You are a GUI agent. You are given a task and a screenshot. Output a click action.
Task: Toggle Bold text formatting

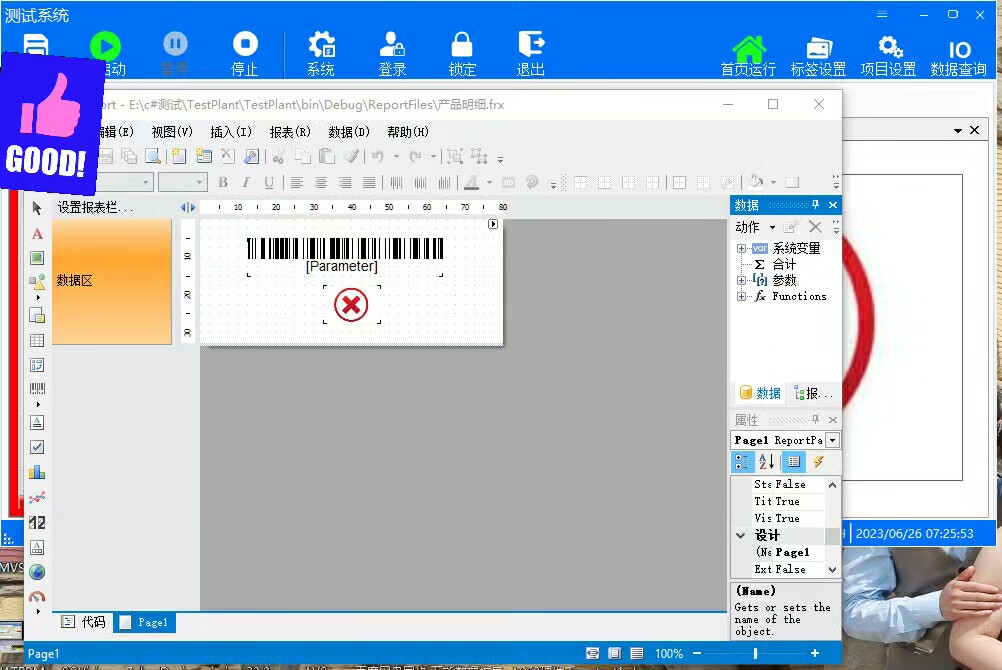pyautogui.click(x=223, y=182)
